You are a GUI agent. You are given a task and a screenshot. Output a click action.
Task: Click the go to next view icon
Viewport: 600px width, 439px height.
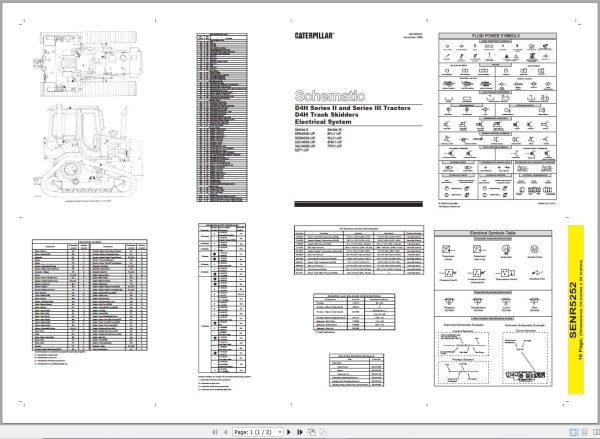[323, 432]
